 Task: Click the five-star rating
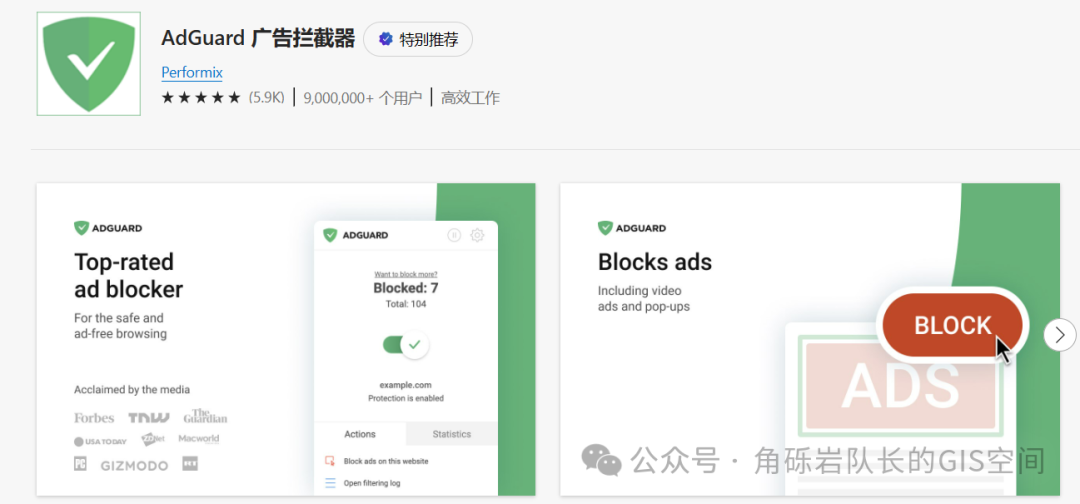click(x=200, y=98)
